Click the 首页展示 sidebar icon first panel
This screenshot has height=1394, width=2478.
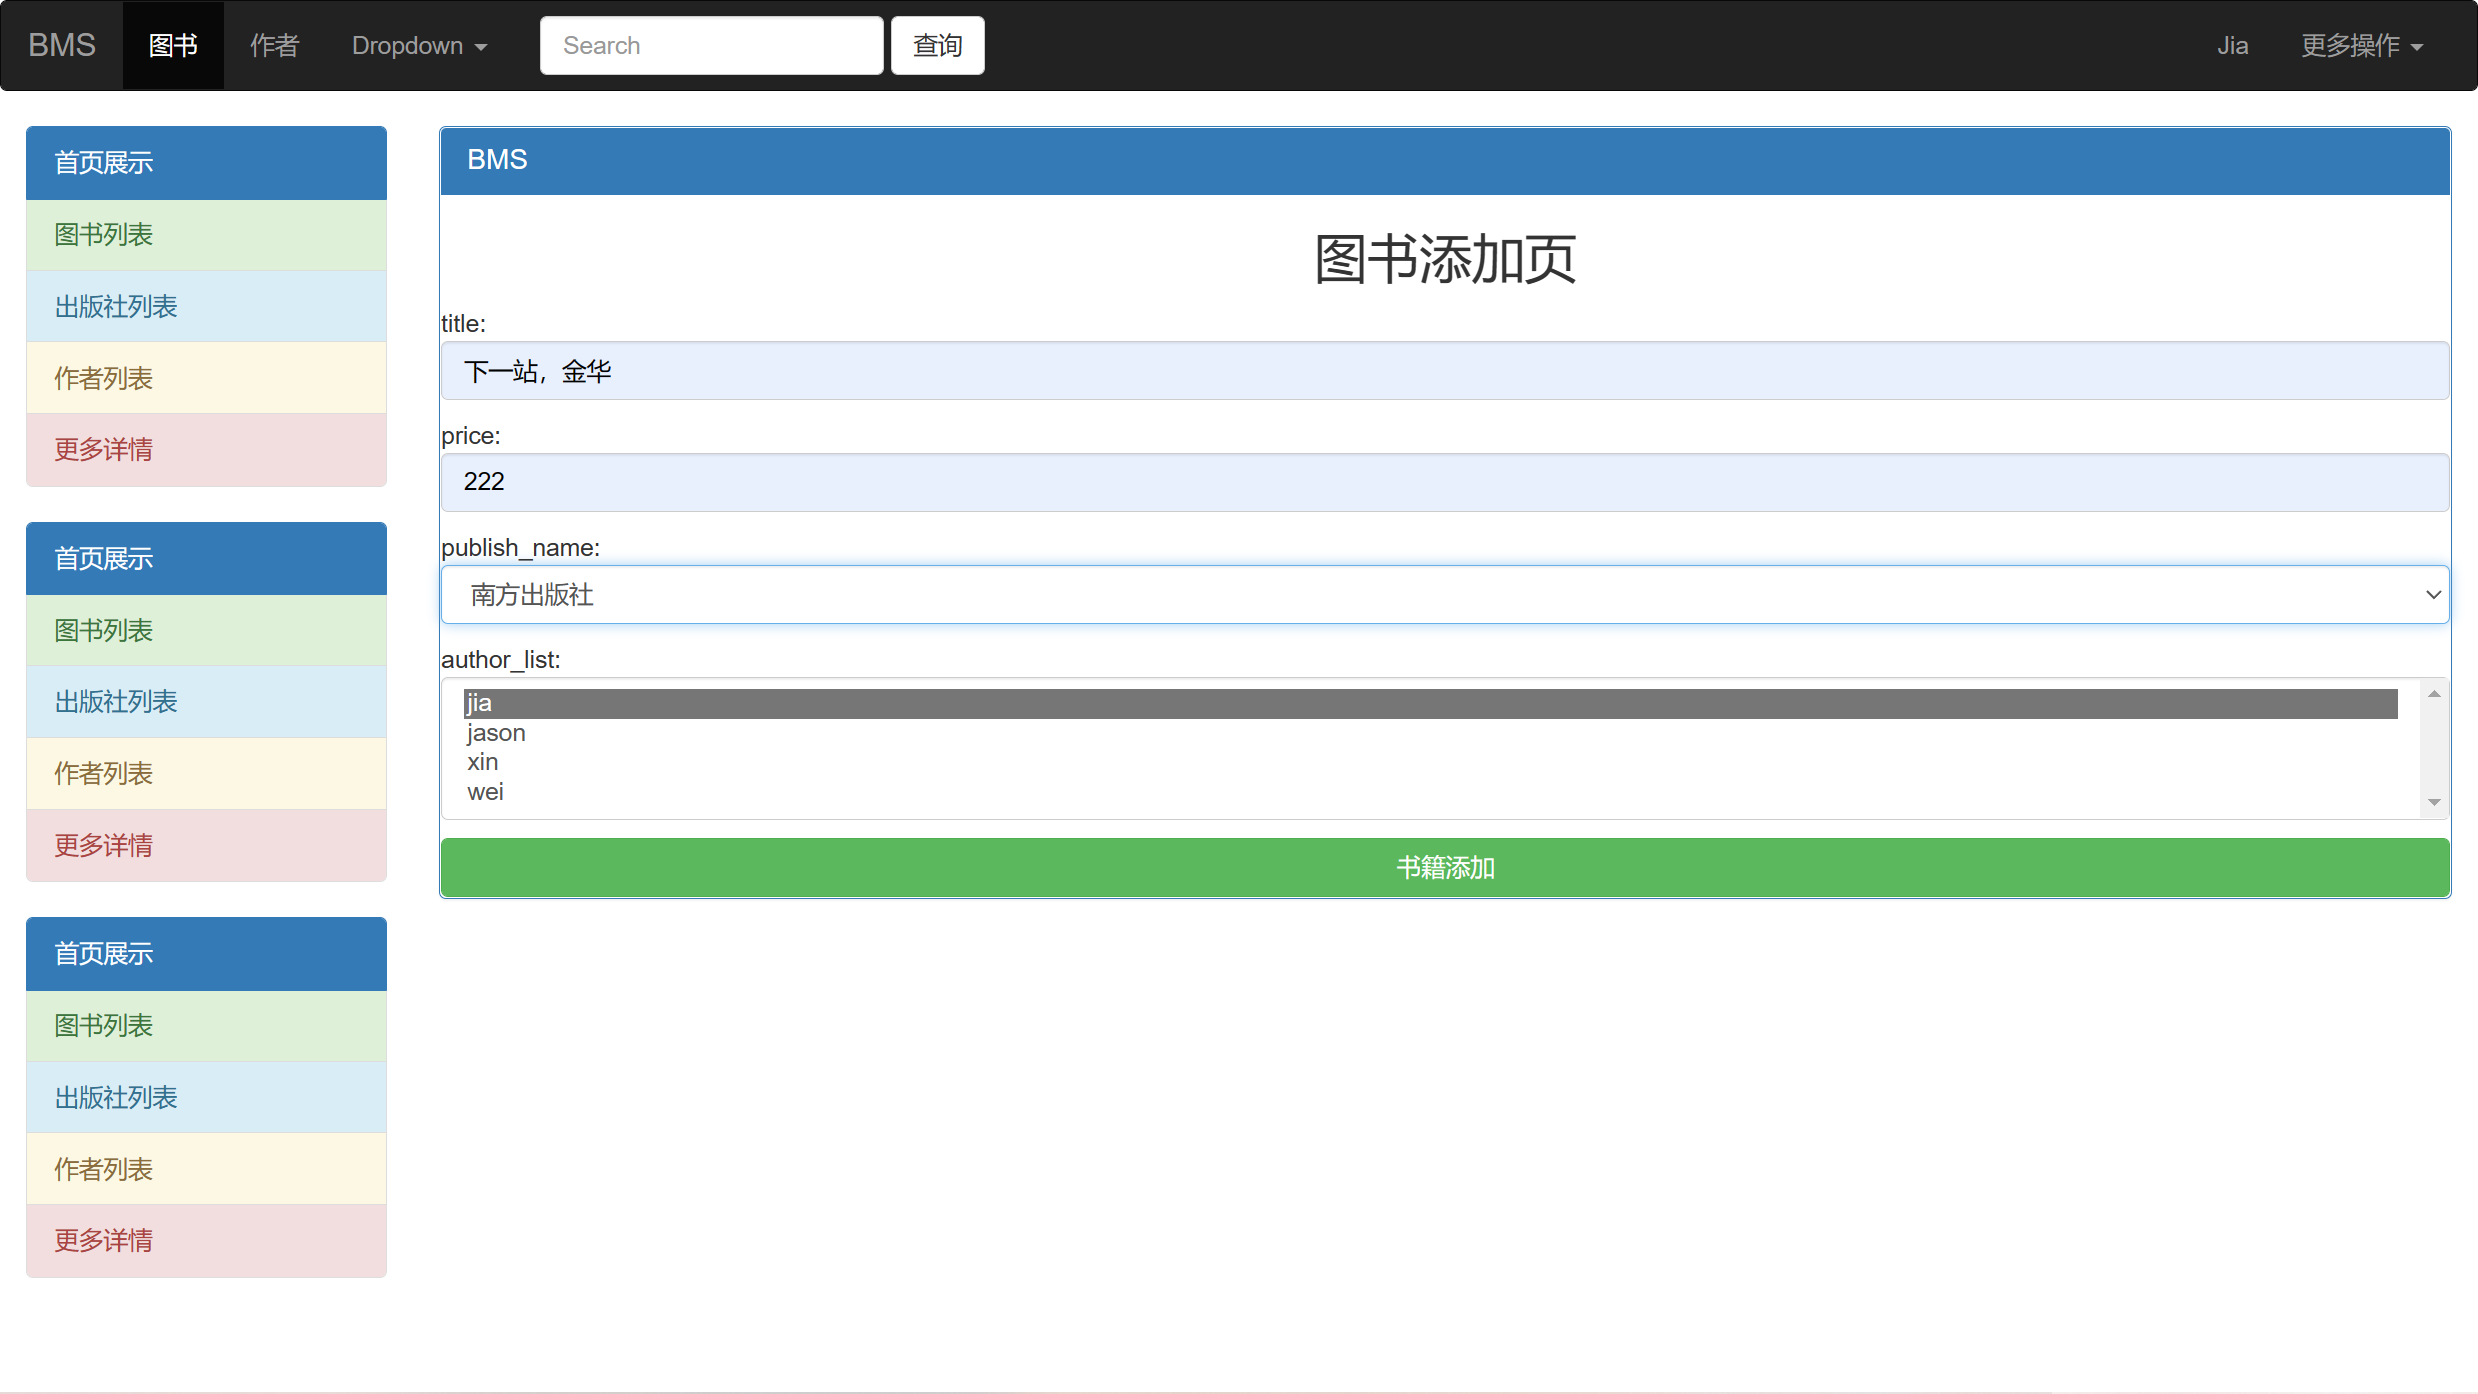(x=206, y=162)
